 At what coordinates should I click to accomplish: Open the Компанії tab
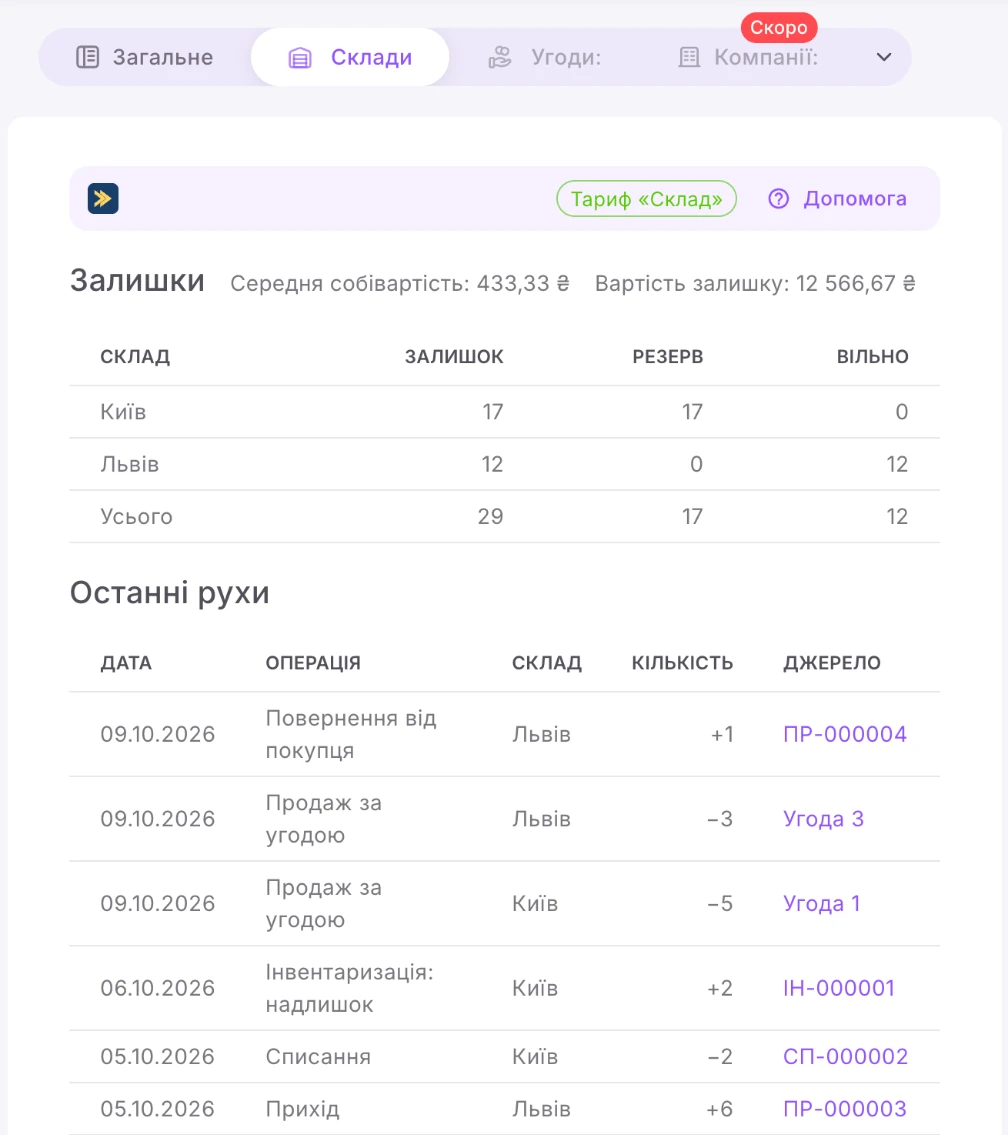(749, 57)
